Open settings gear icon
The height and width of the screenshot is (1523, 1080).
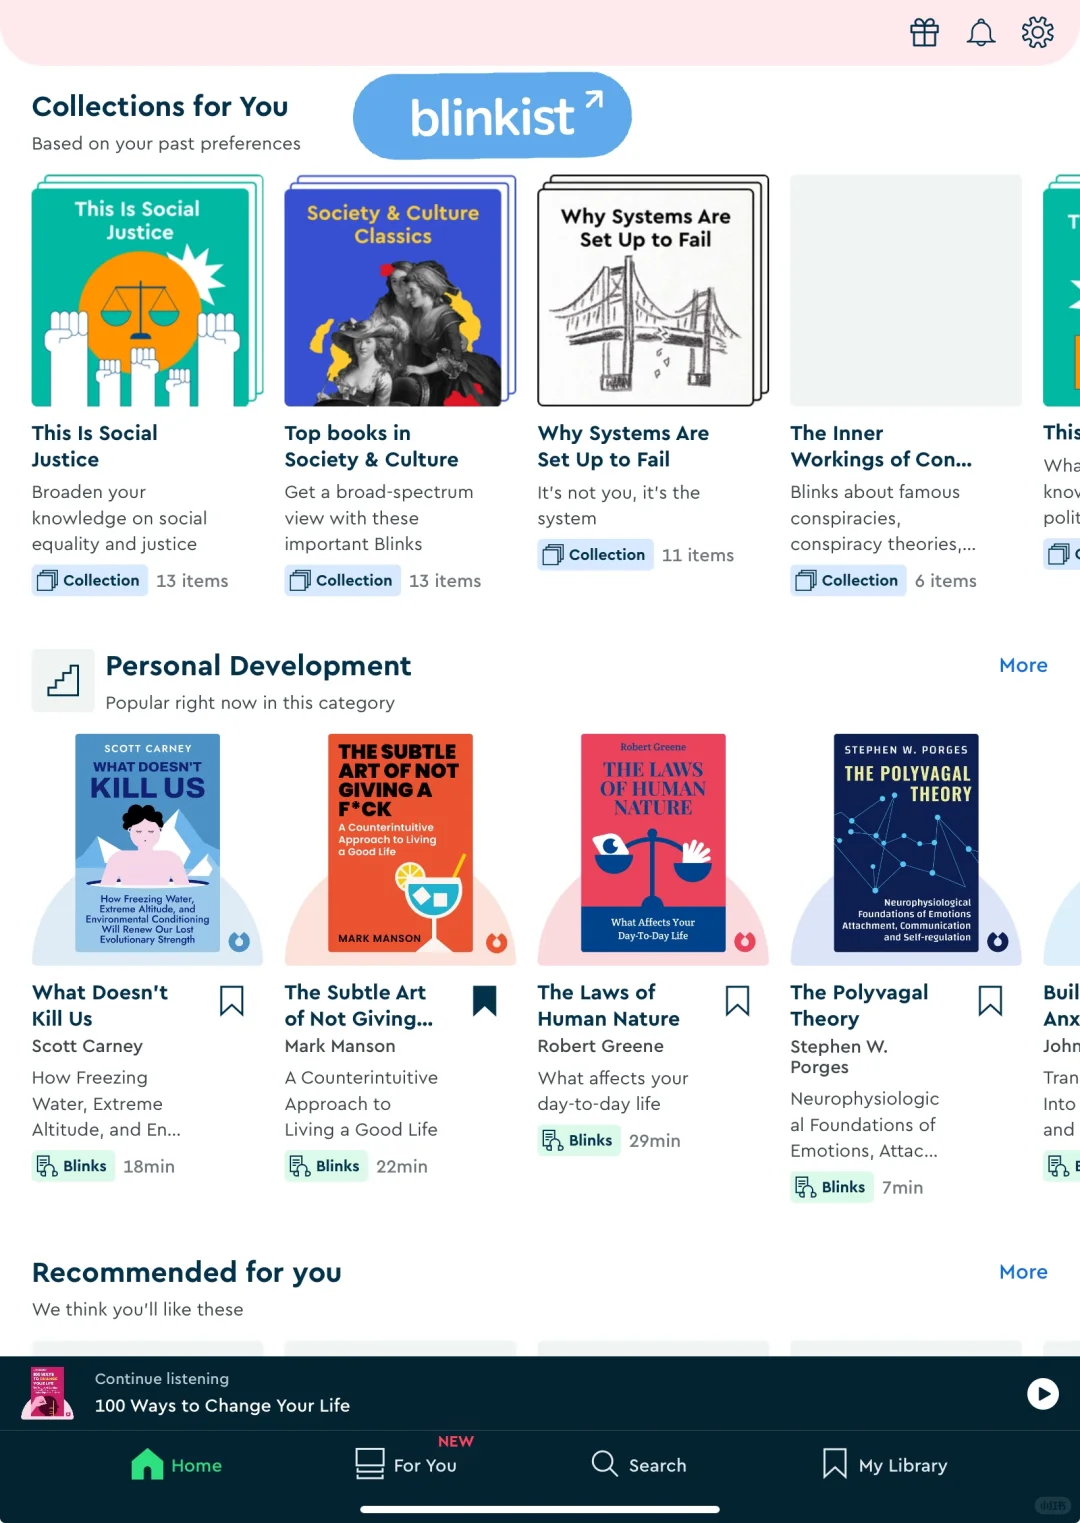pos(1037,33)
